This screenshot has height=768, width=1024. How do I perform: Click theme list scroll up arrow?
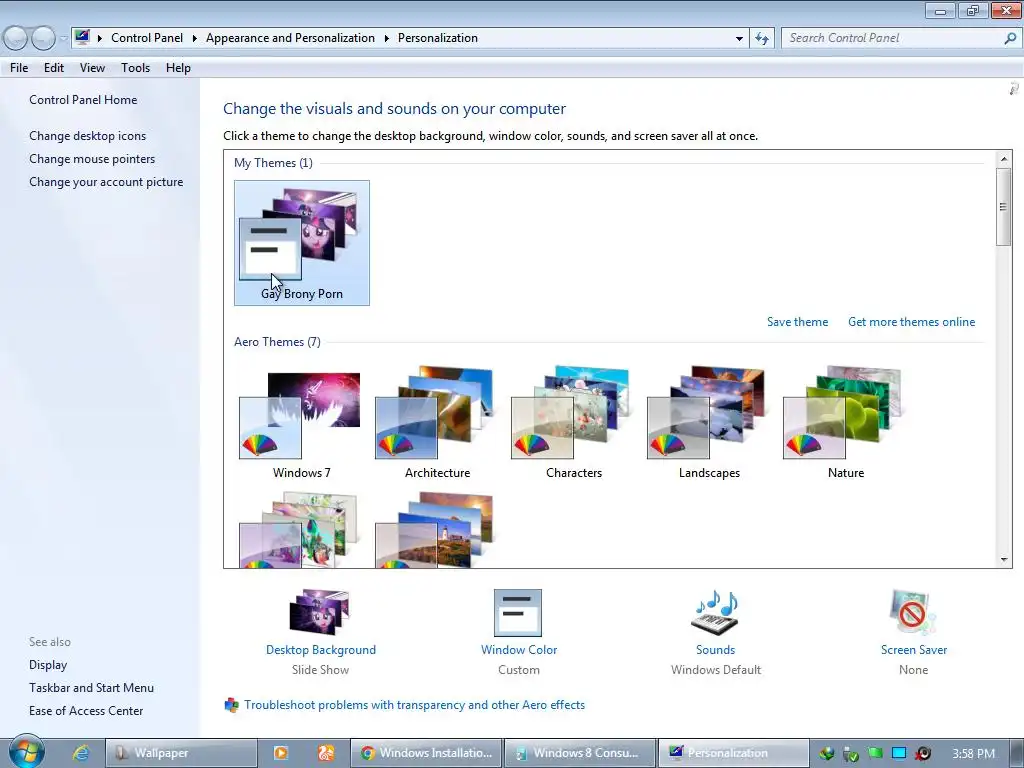tap(1004, 159)
